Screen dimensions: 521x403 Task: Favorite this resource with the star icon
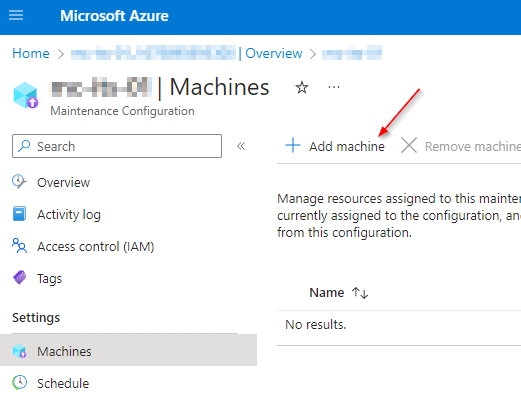pyautogui.click(x=302, y=88)
